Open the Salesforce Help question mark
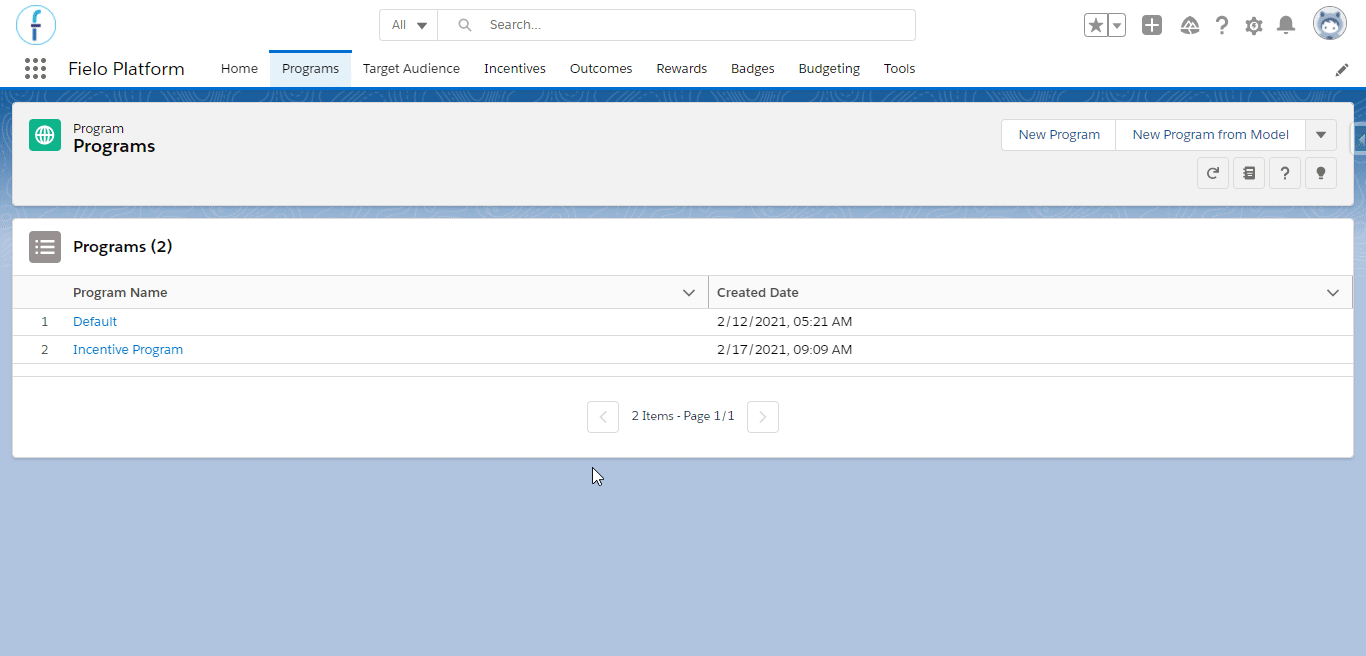The image size is (1366, 656). click(x=1222, y=25)
